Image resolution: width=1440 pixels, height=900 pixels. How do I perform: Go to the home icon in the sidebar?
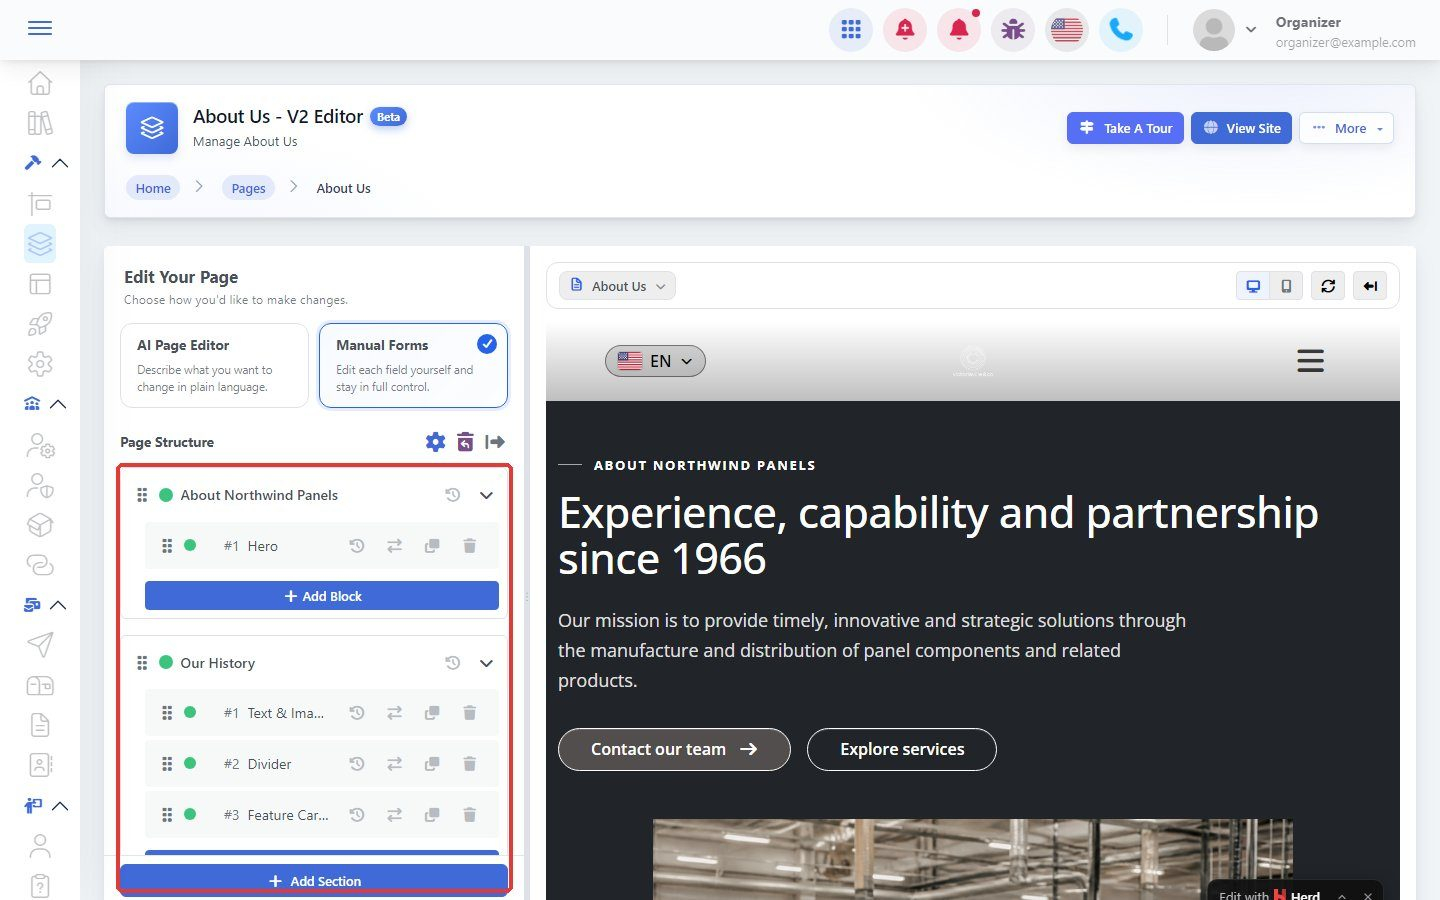[x=40, y=83]
